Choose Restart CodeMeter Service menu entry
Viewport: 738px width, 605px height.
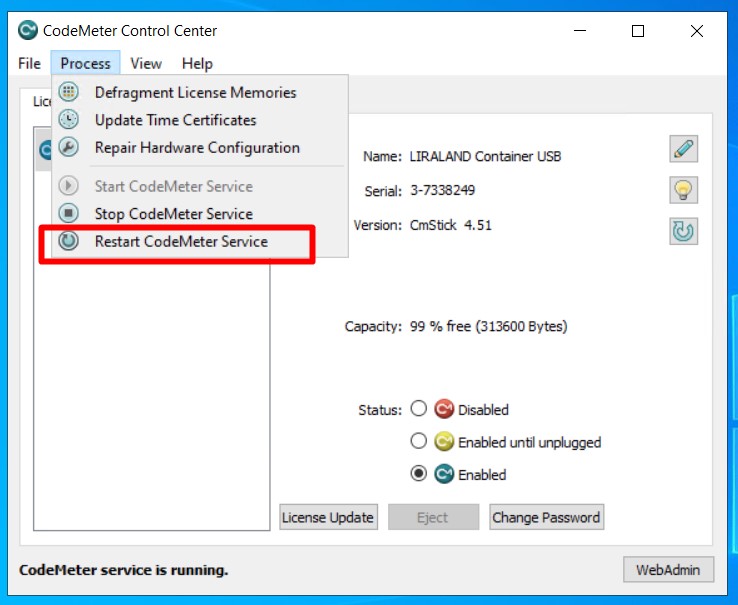[x=181, y=241]
